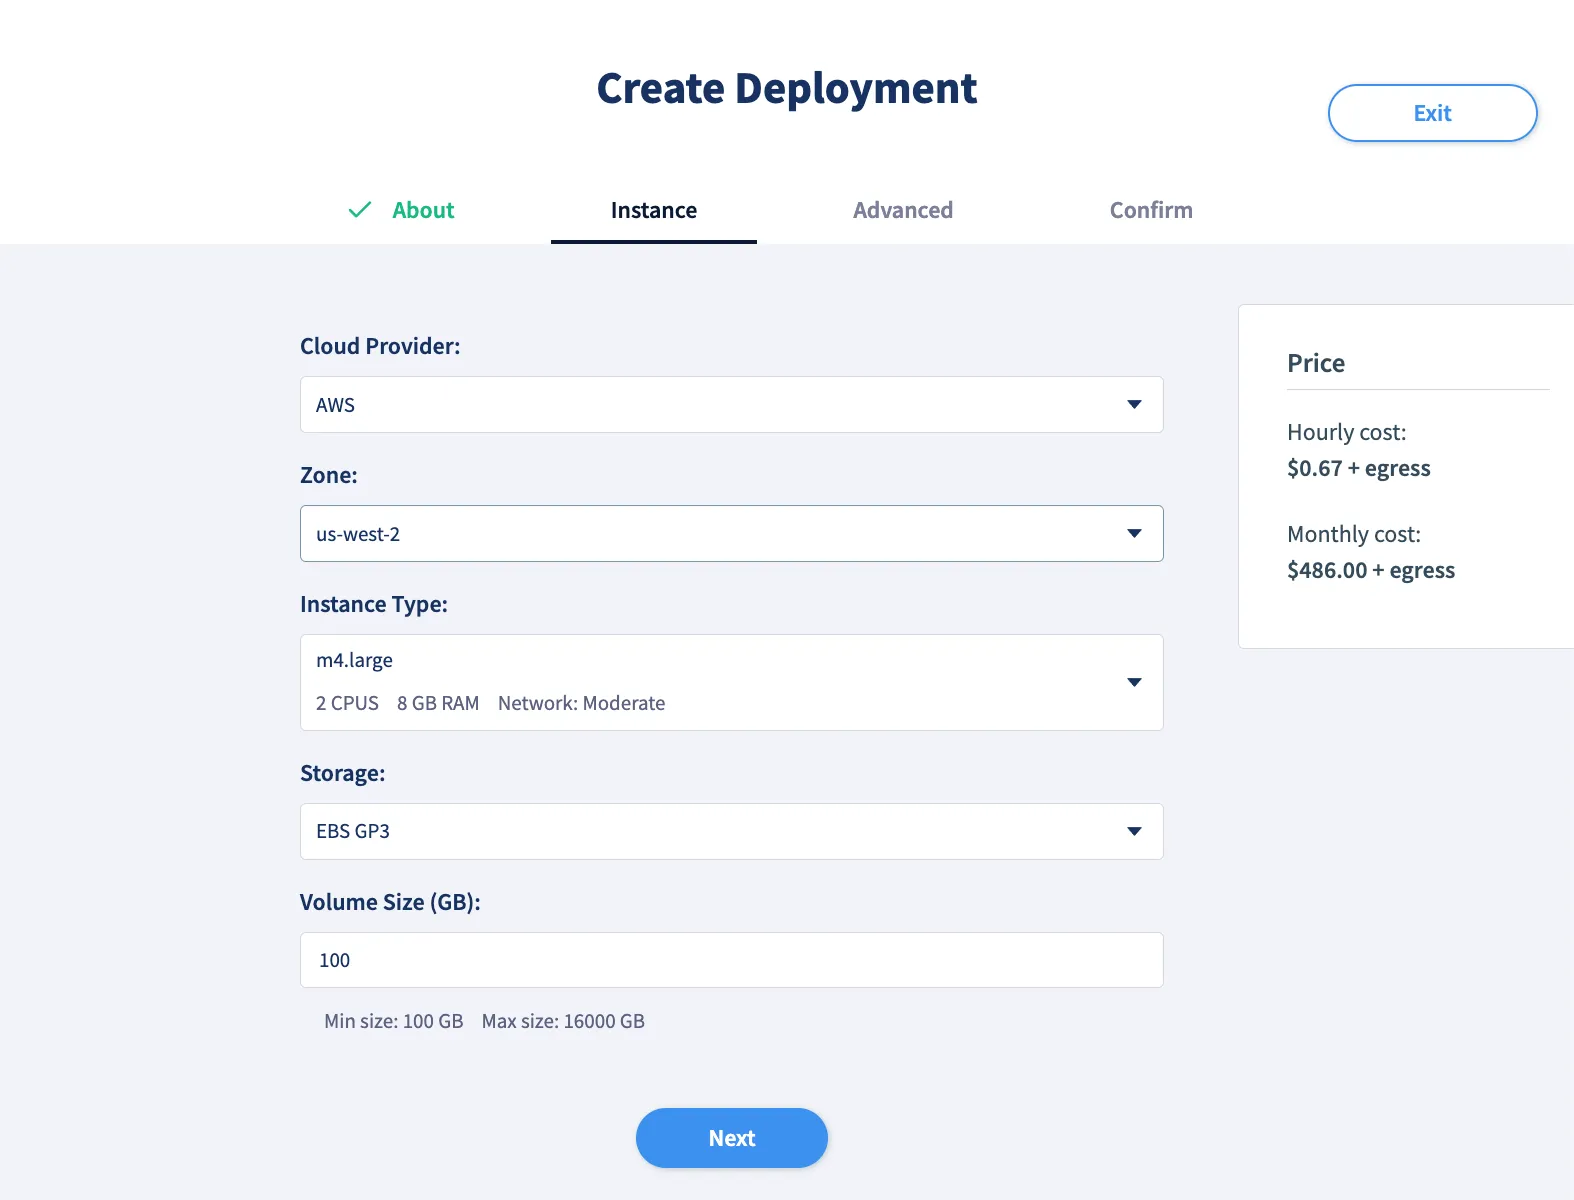Click the green checkmark beside About
Image resolution: width=1574 pixels, height=1200 pixels.
360,210
